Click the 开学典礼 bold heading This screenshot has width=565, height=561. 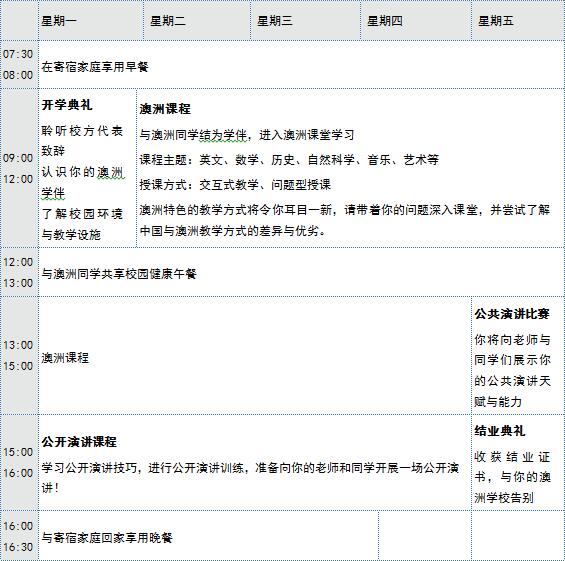[x=67, y=105]
